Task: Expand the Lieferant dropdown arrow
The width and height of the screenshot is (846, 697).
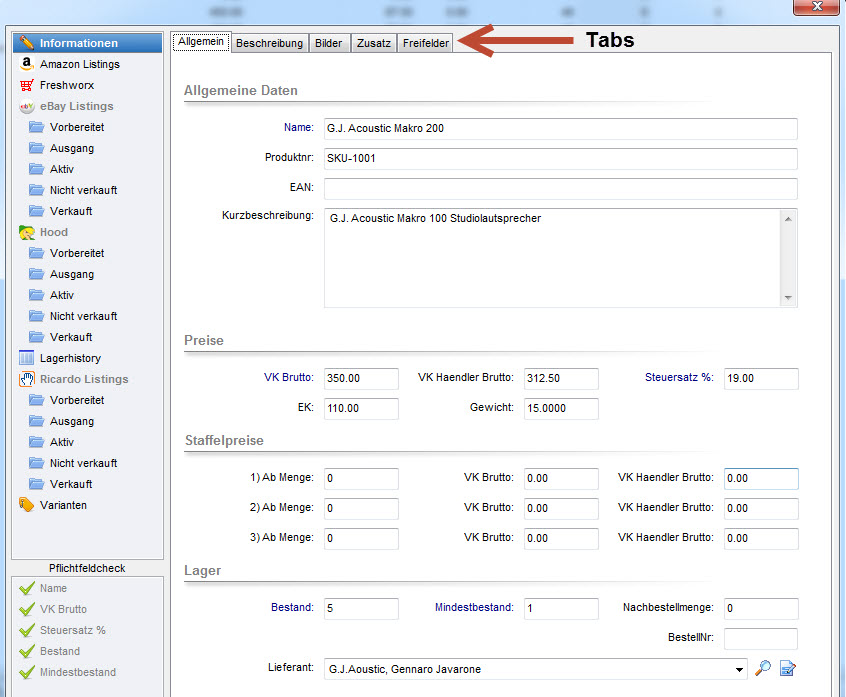Action: click(739, 669)
